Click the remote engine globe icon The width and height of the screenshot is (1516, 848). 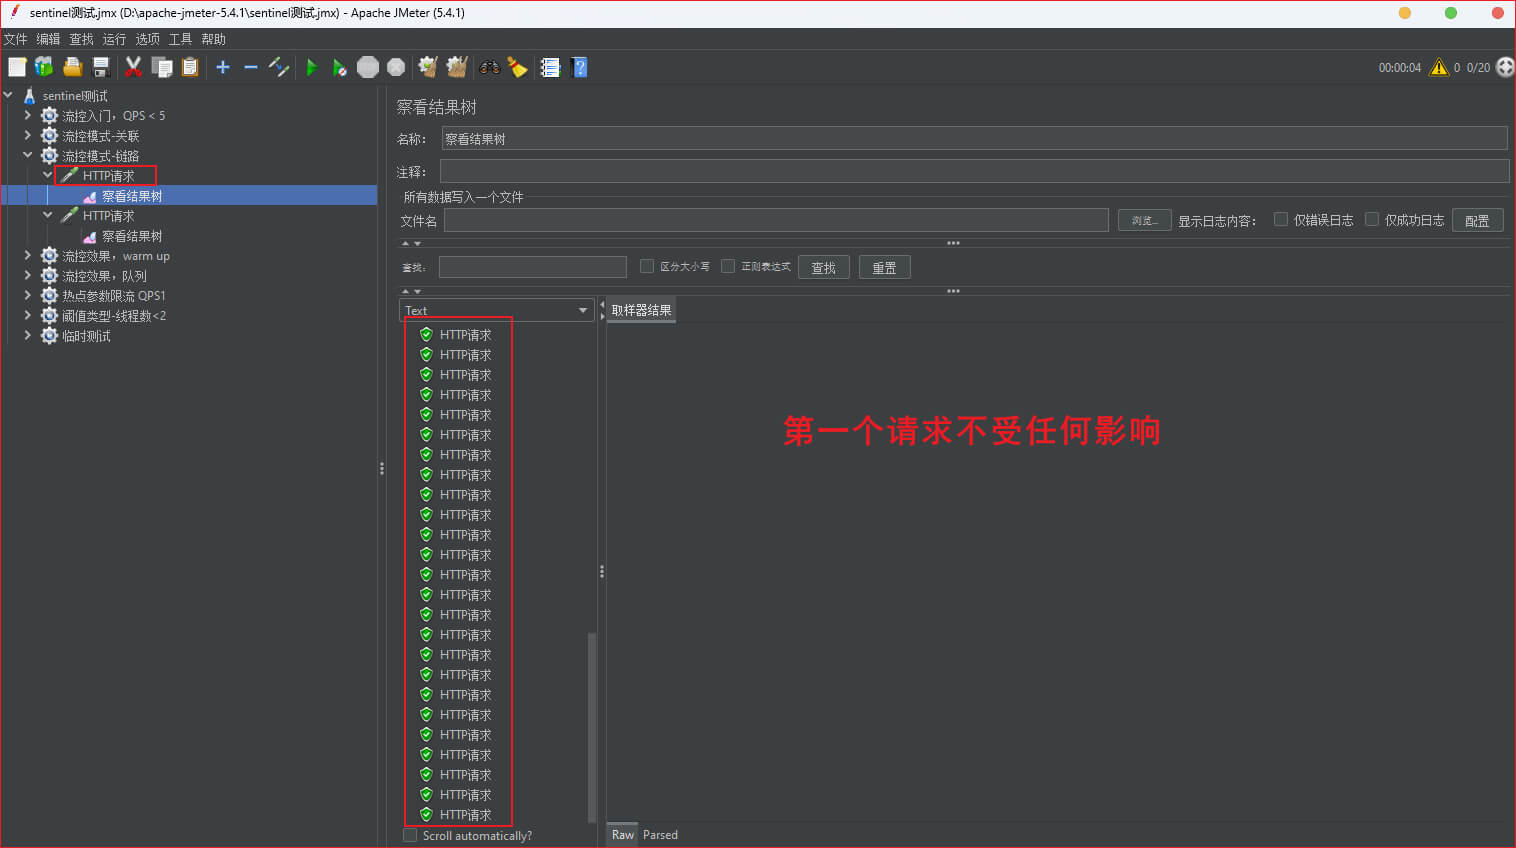pos(1505,67)
